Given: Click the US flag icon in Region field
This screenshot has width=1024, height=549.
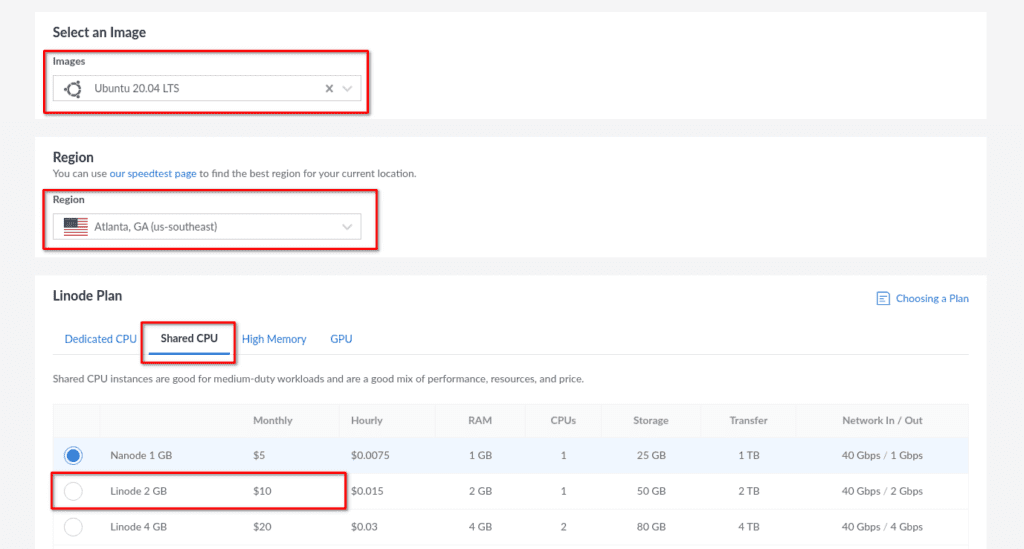Looking at the screenshot, I should (76, 227).
